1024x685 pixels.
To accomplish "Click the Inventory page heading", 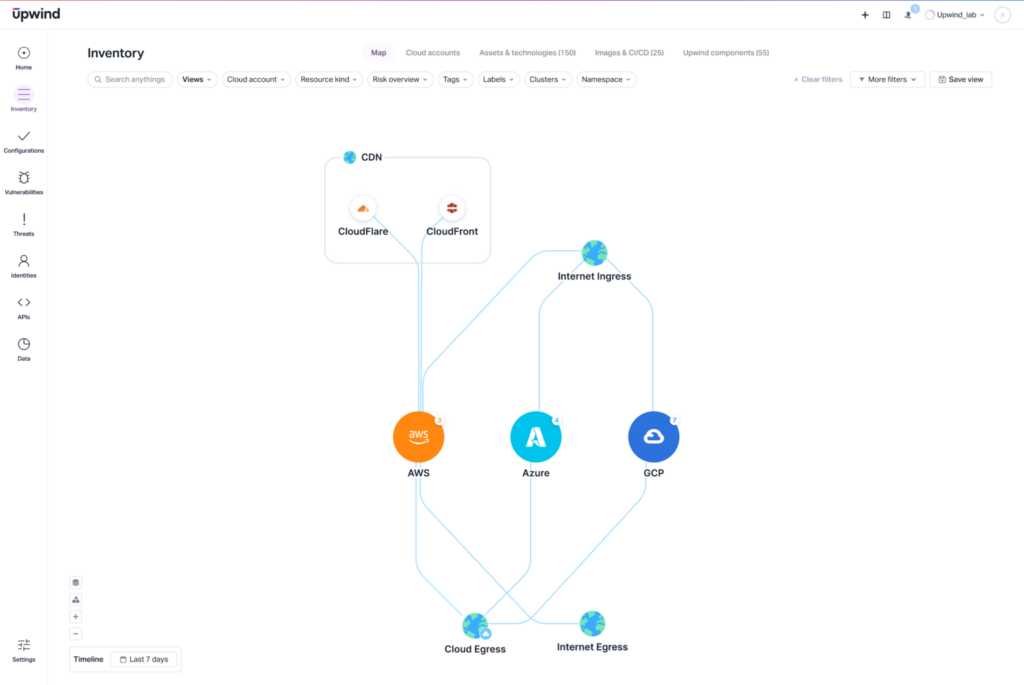I will point(116,53).
